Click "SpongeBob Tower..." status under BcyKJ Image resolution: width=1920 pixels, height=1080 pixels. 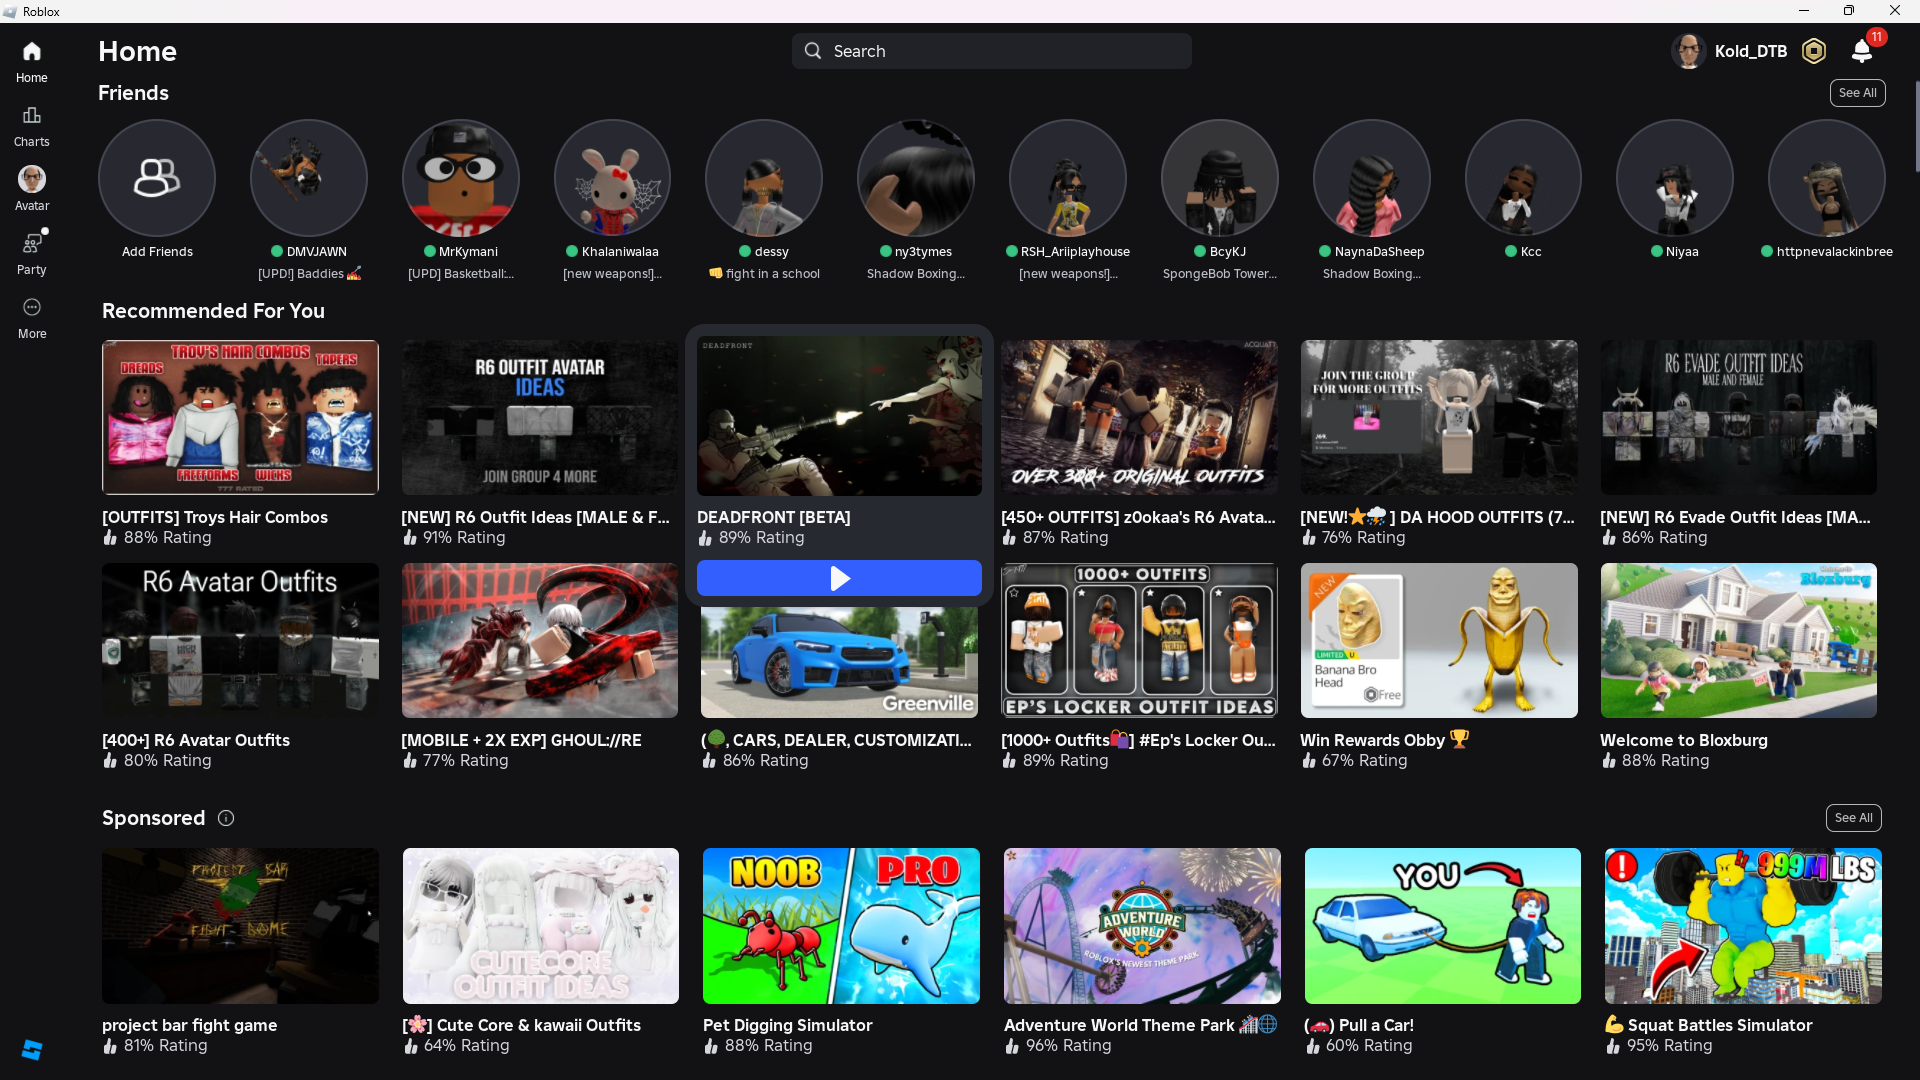point(1220,274)
